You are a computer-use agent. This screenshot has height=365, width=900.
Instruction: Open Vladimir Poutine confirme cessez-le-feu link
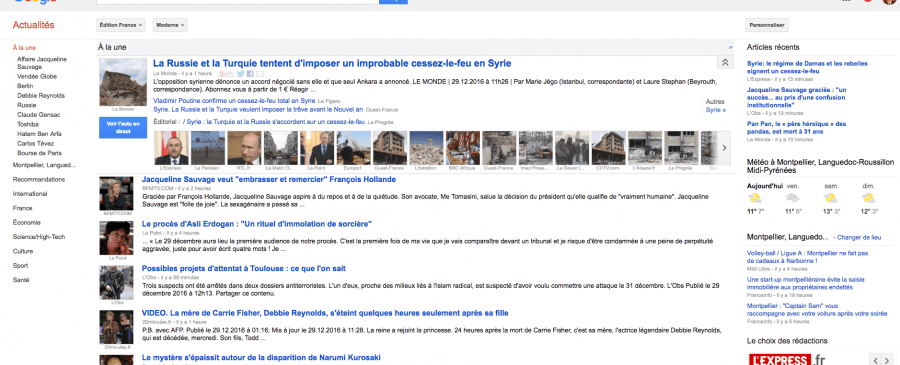(x=235, y=100)
